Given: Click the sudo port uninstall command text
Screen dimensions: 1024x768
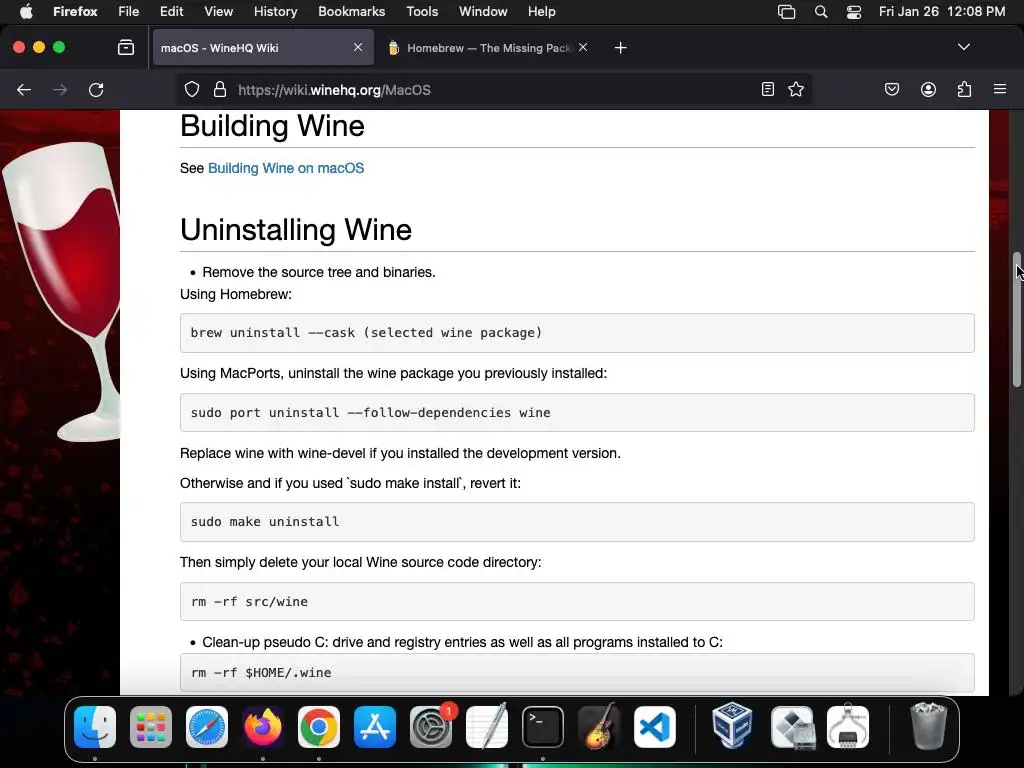Looking at the screenshot, I should [370, 413].
